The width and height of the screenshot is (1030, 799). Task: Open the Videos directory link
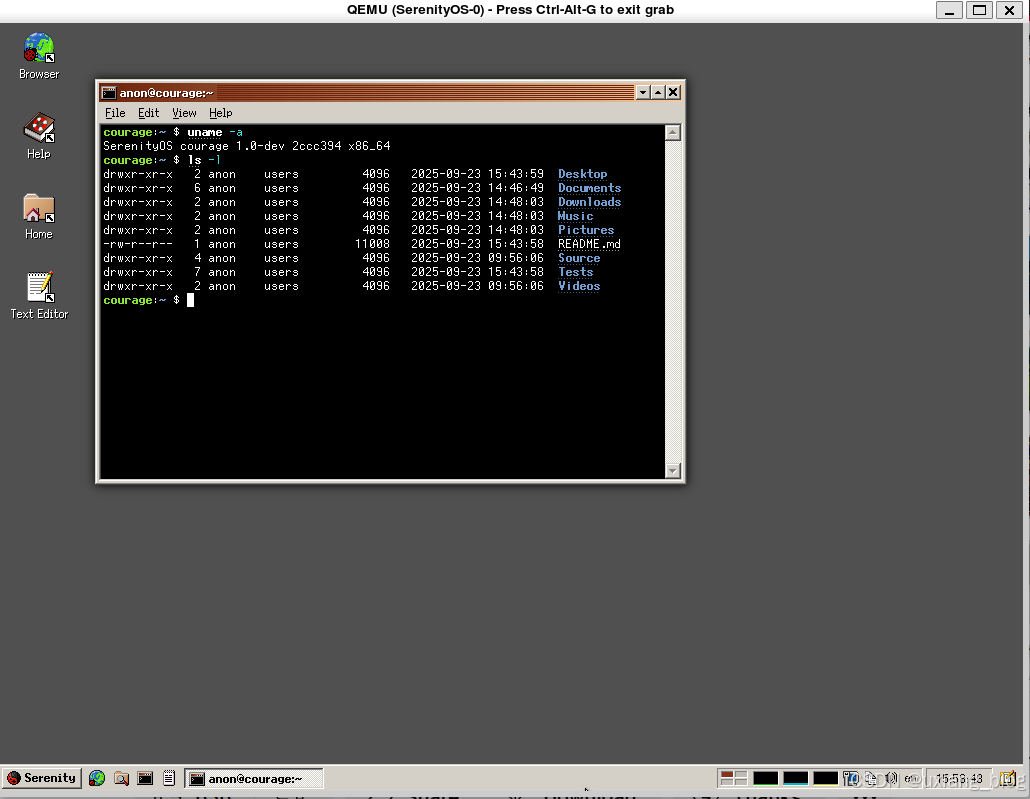(x=579, y=286)
